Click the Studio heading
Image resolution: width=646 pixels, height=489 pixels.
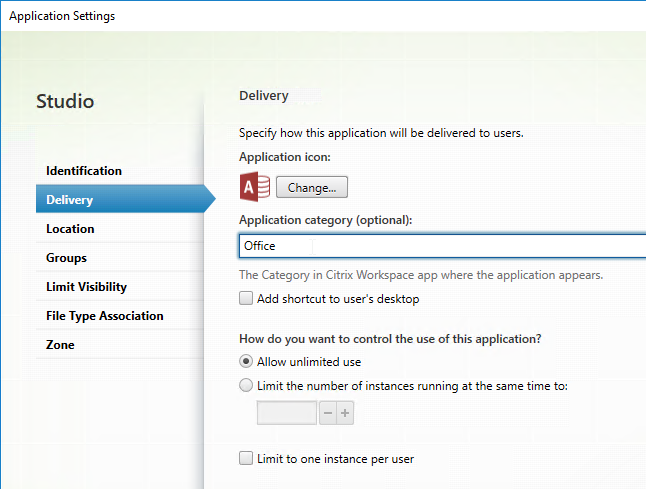click(x=65, y=101)
